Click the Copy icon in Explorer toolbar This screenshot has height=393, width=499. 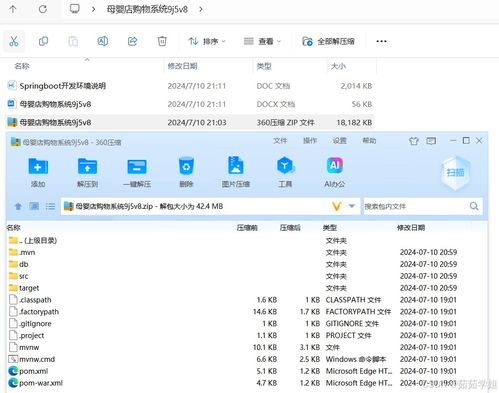(x=43, y=41)
